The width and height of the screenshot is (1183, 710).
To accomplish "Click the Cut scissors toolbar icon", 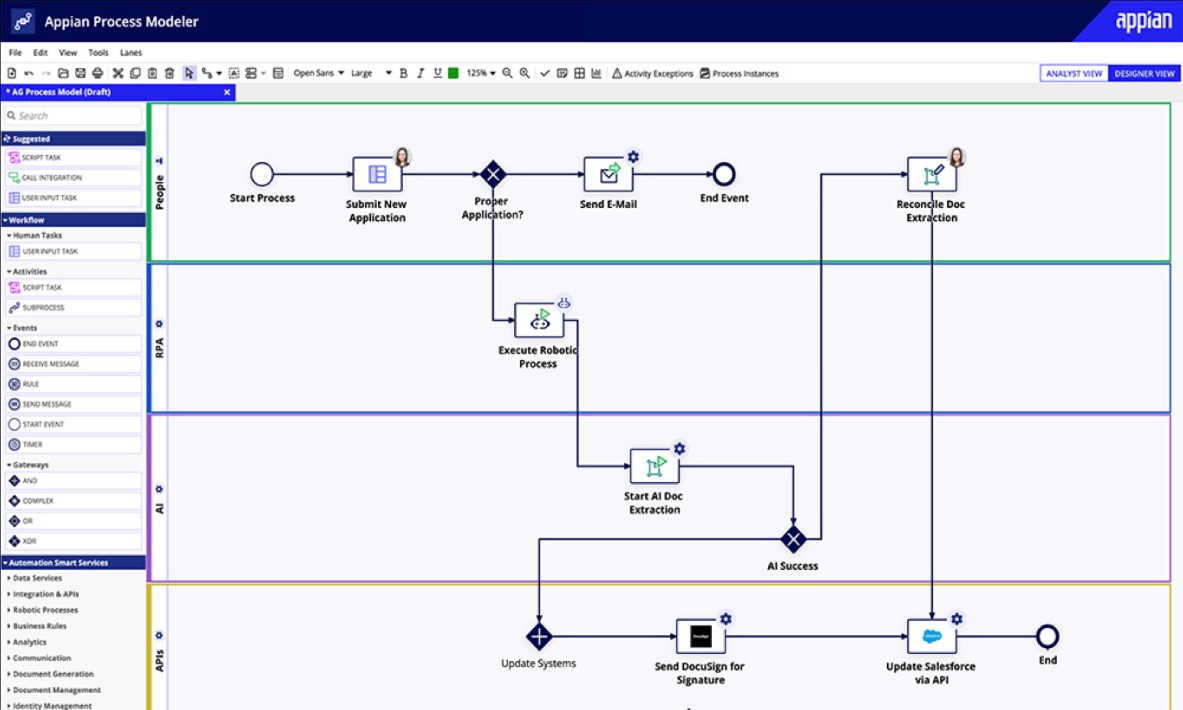I will pyautogui.click(x=118, y=73).
